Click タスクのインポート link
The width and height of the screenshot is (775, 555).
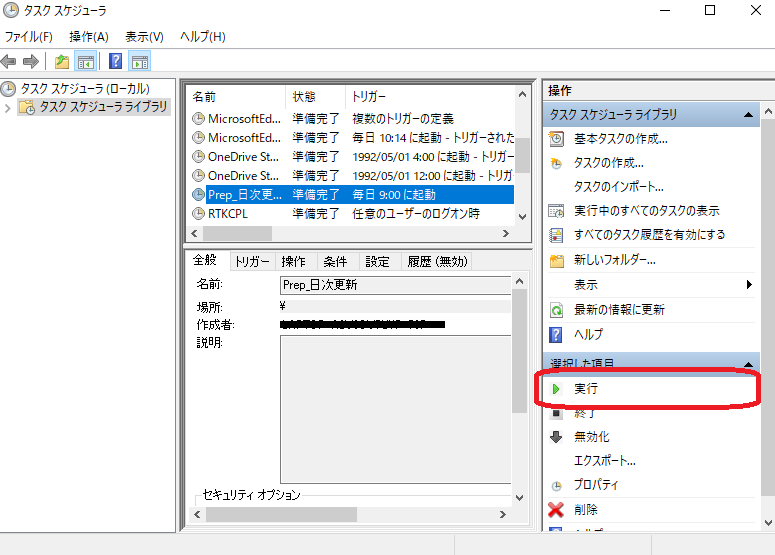pyautogui.click(x=618, y=187)
